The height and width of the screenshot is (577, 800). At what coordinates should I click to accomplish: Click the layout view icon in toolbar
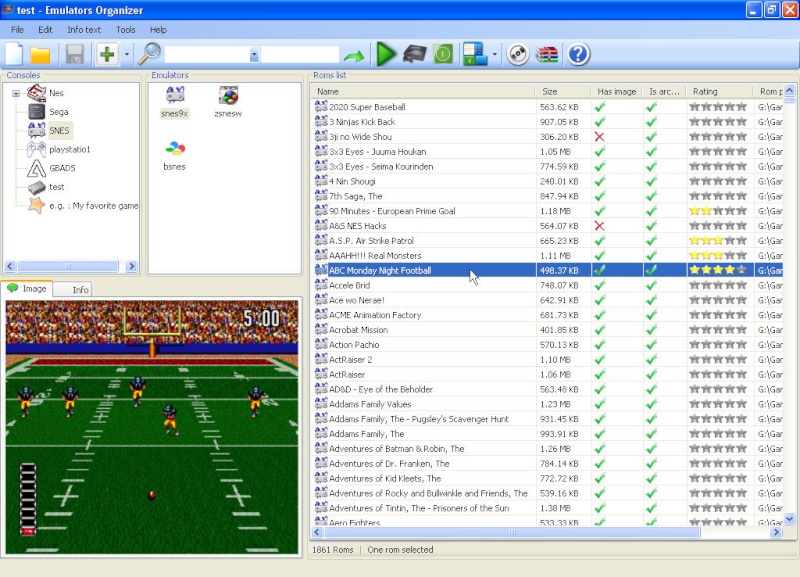point(475,54)
